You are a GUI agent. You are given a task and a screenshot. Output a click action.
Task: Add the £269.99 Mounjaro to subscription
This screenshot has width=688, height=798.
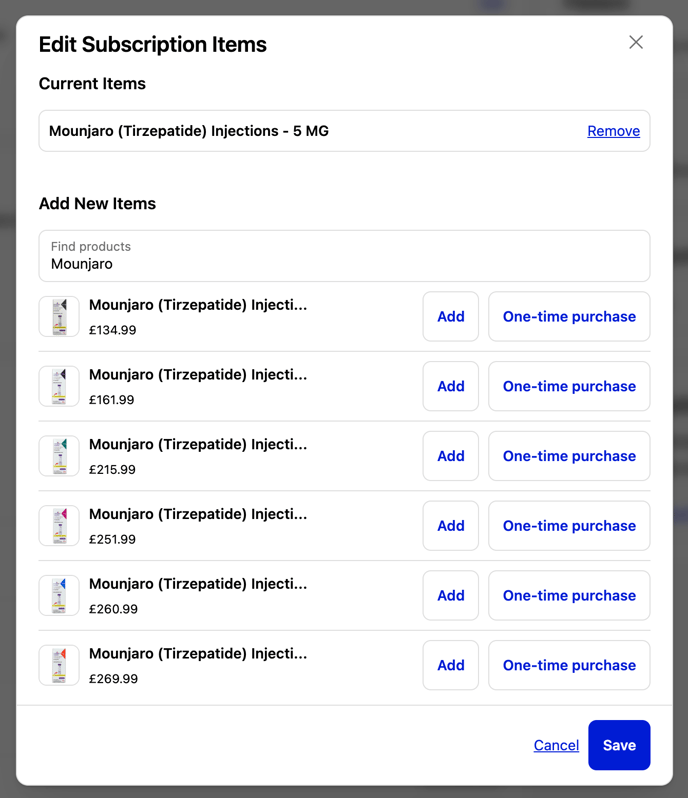[450, 665]
